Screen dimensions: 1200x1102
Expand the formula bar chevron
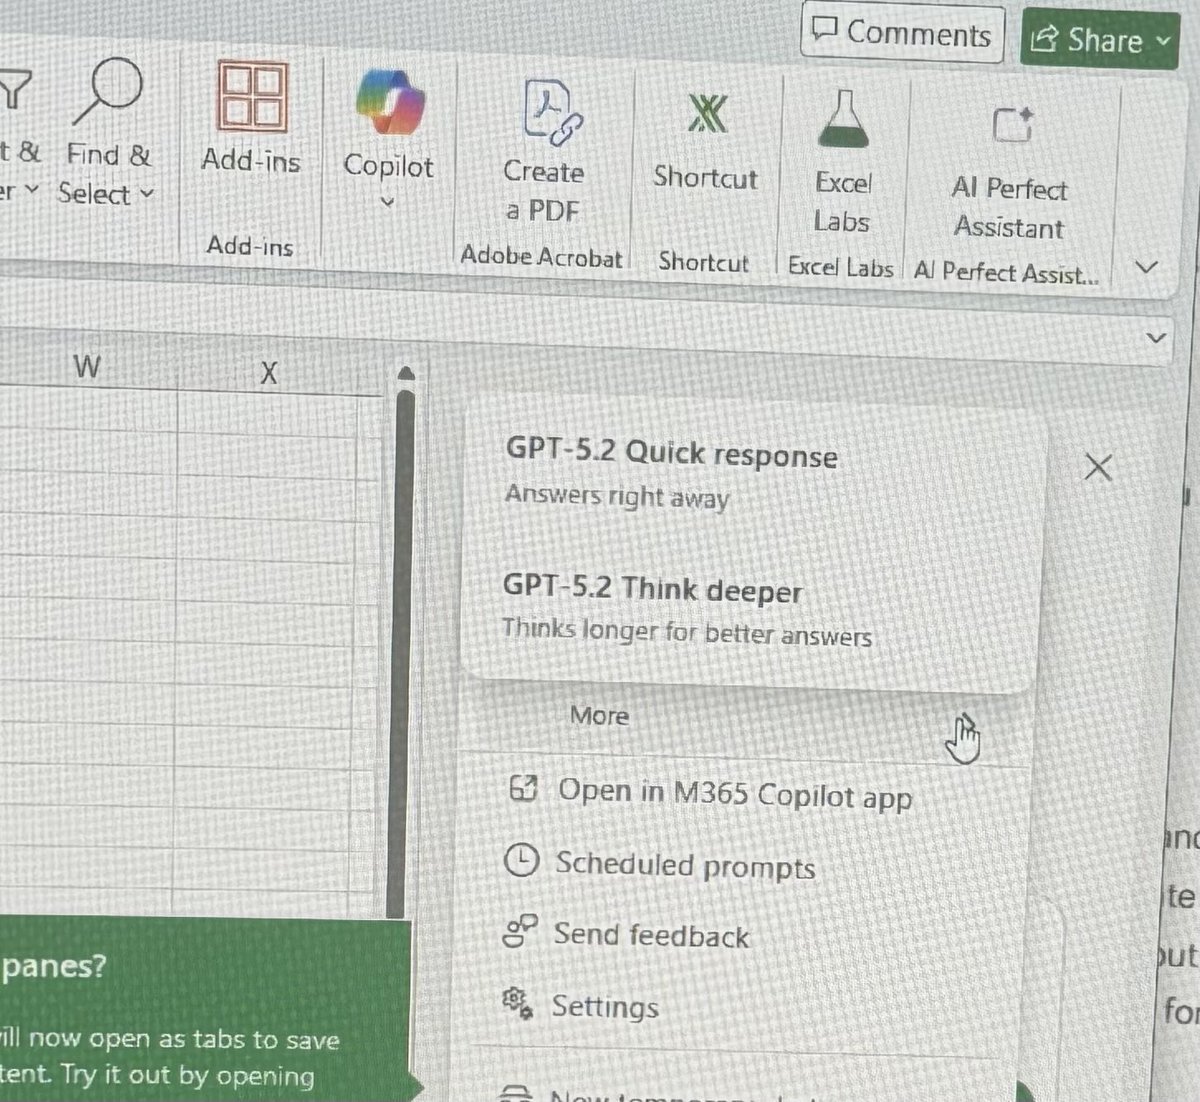click(x=1156, y=337)
